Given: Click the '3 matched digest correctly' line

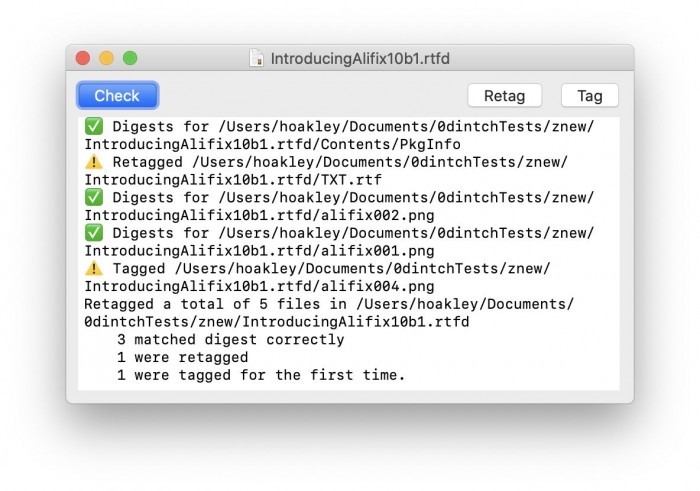Looking at the screenshot, I should click(230, 340).
